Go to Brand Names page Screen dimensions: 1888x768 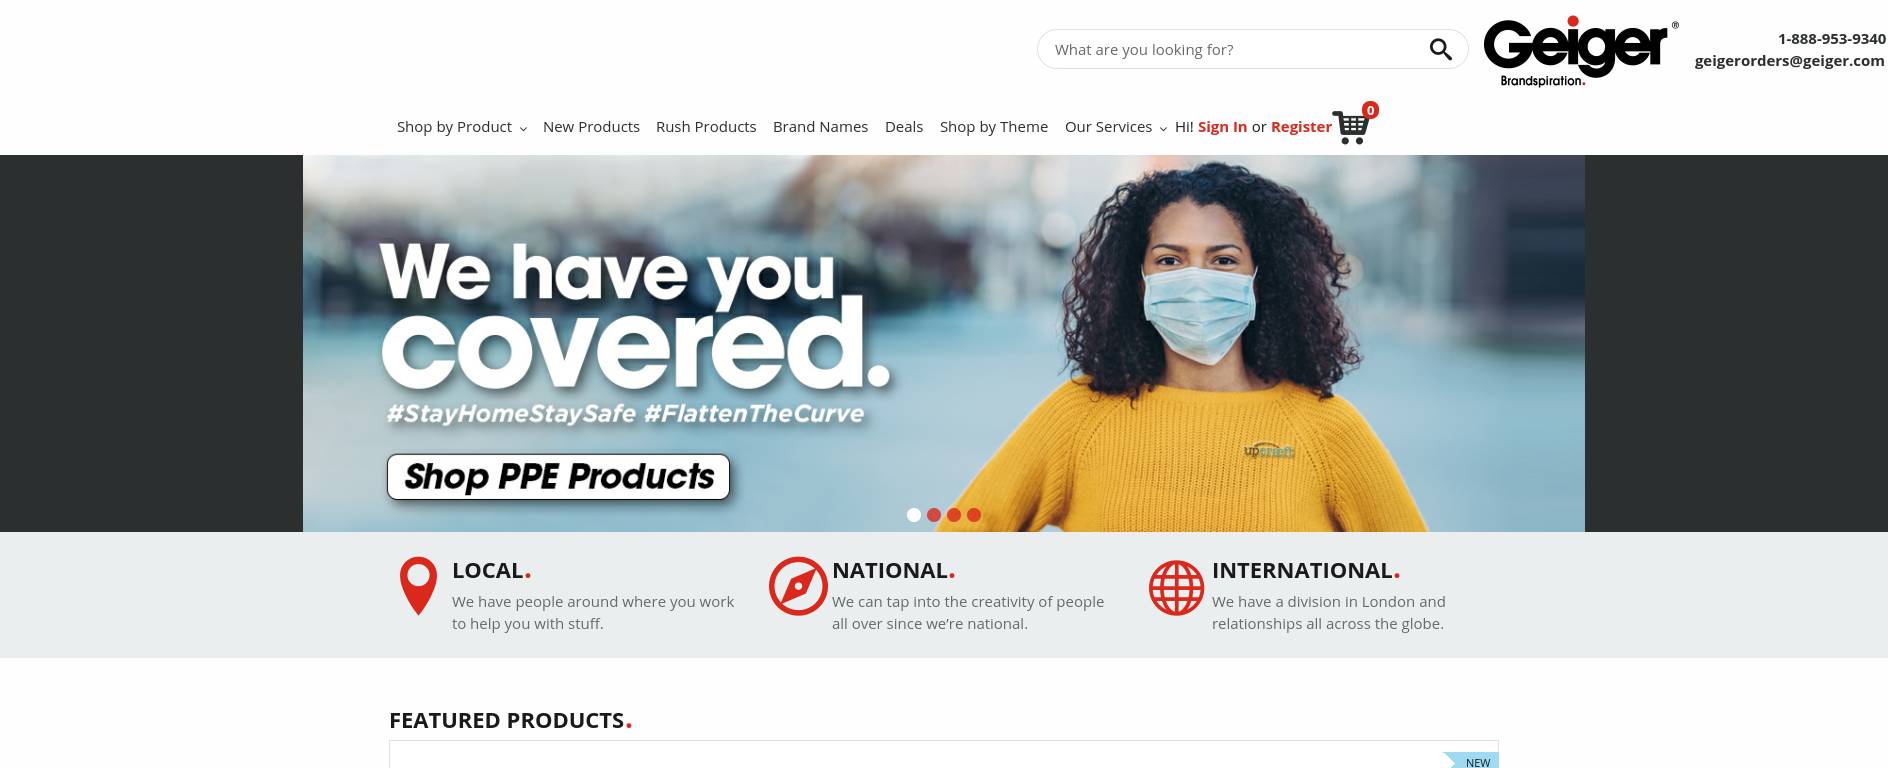coord(820,127)
